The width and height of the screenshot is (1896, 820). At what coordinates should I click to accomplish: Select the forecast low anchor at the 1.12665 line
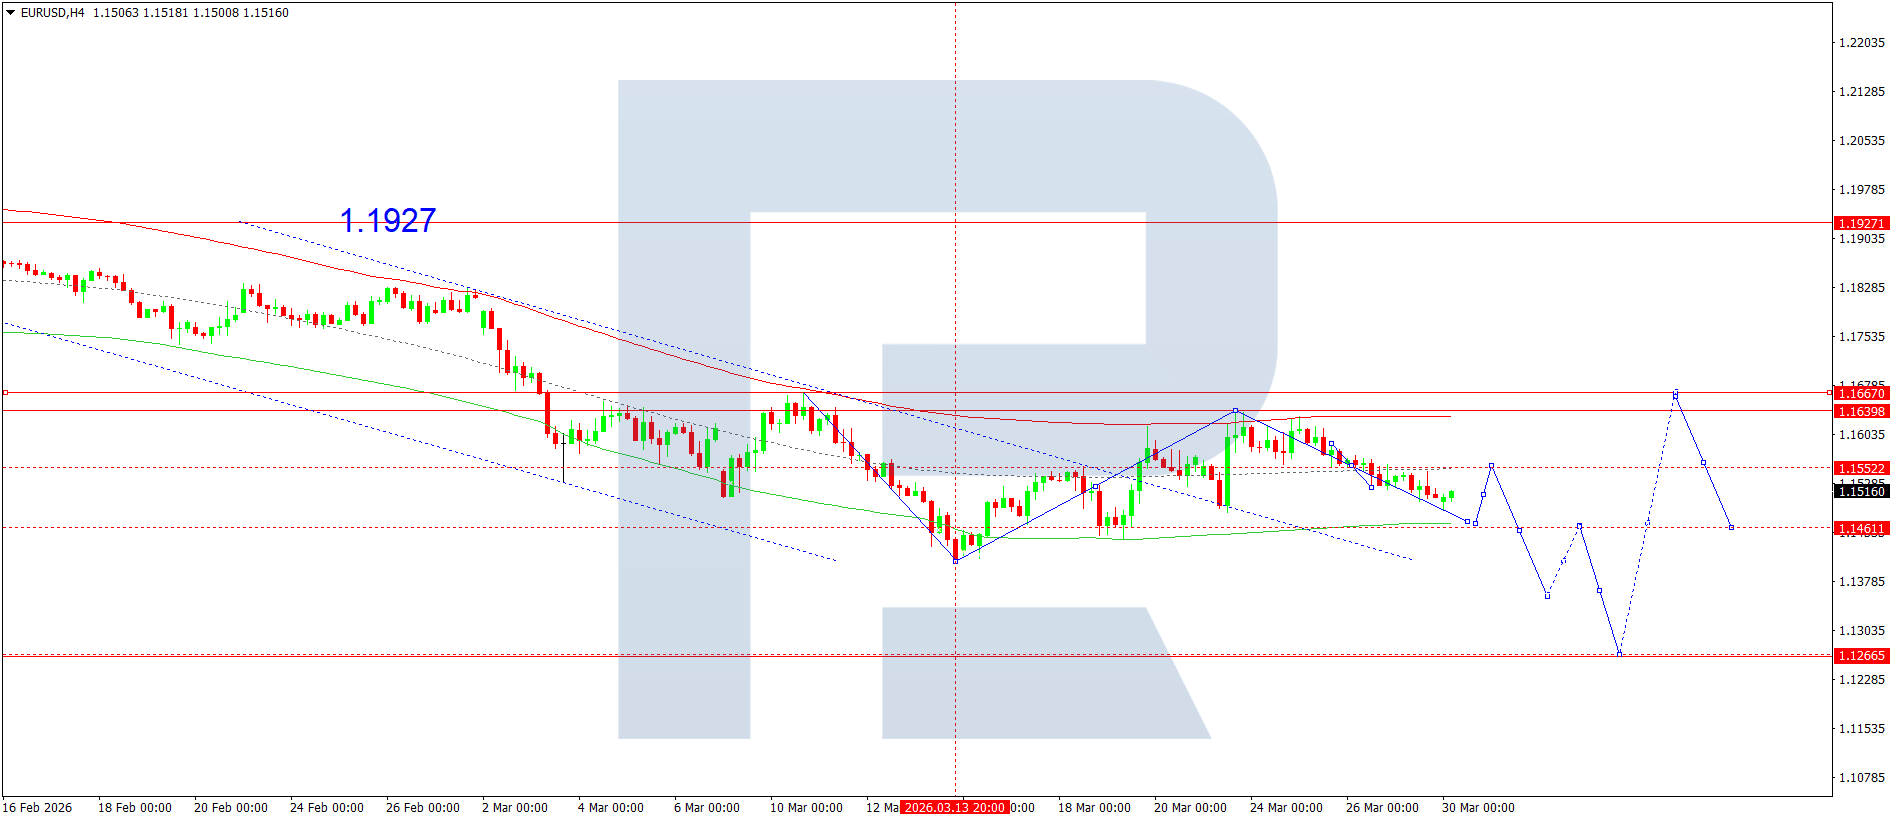pyautogui.click(x=1619, y=654)
